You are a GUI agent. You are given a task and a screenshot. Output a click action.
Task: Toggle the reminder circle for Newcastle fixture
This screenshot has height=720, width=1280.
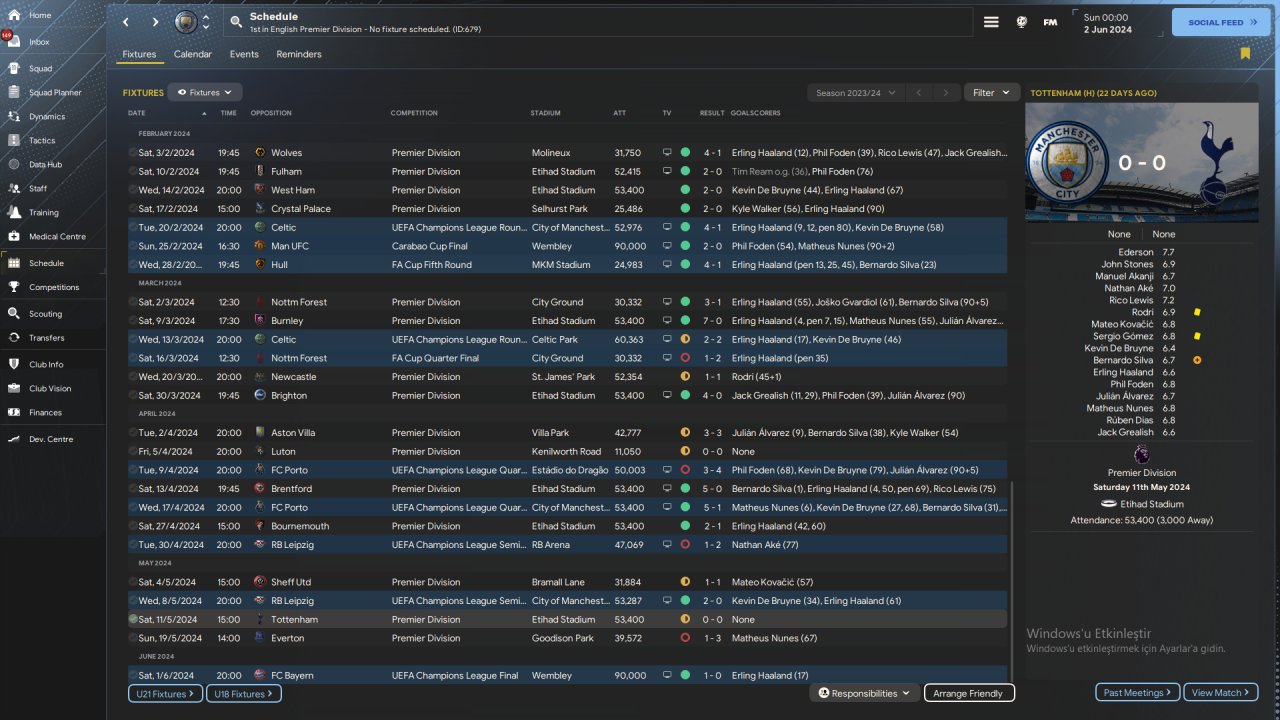click(x=132, y=377)
